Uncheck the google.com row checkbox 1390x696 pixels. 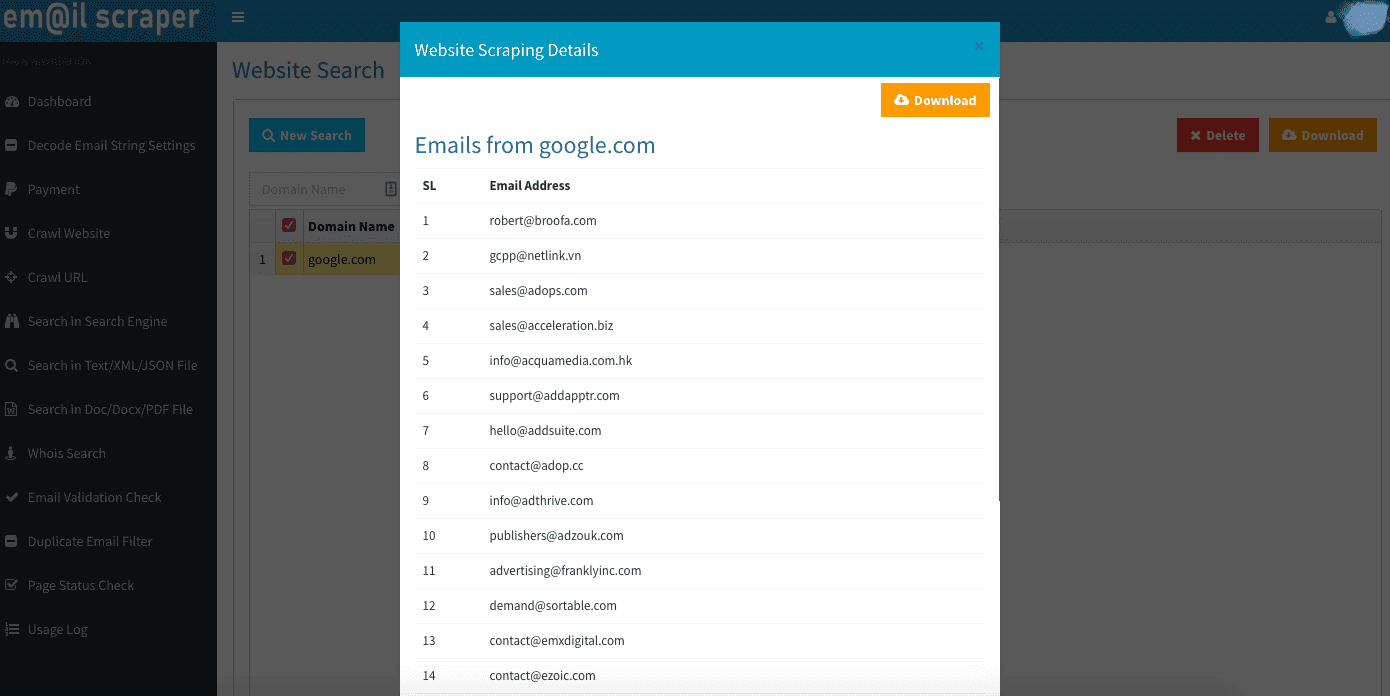tap(289, 259)
